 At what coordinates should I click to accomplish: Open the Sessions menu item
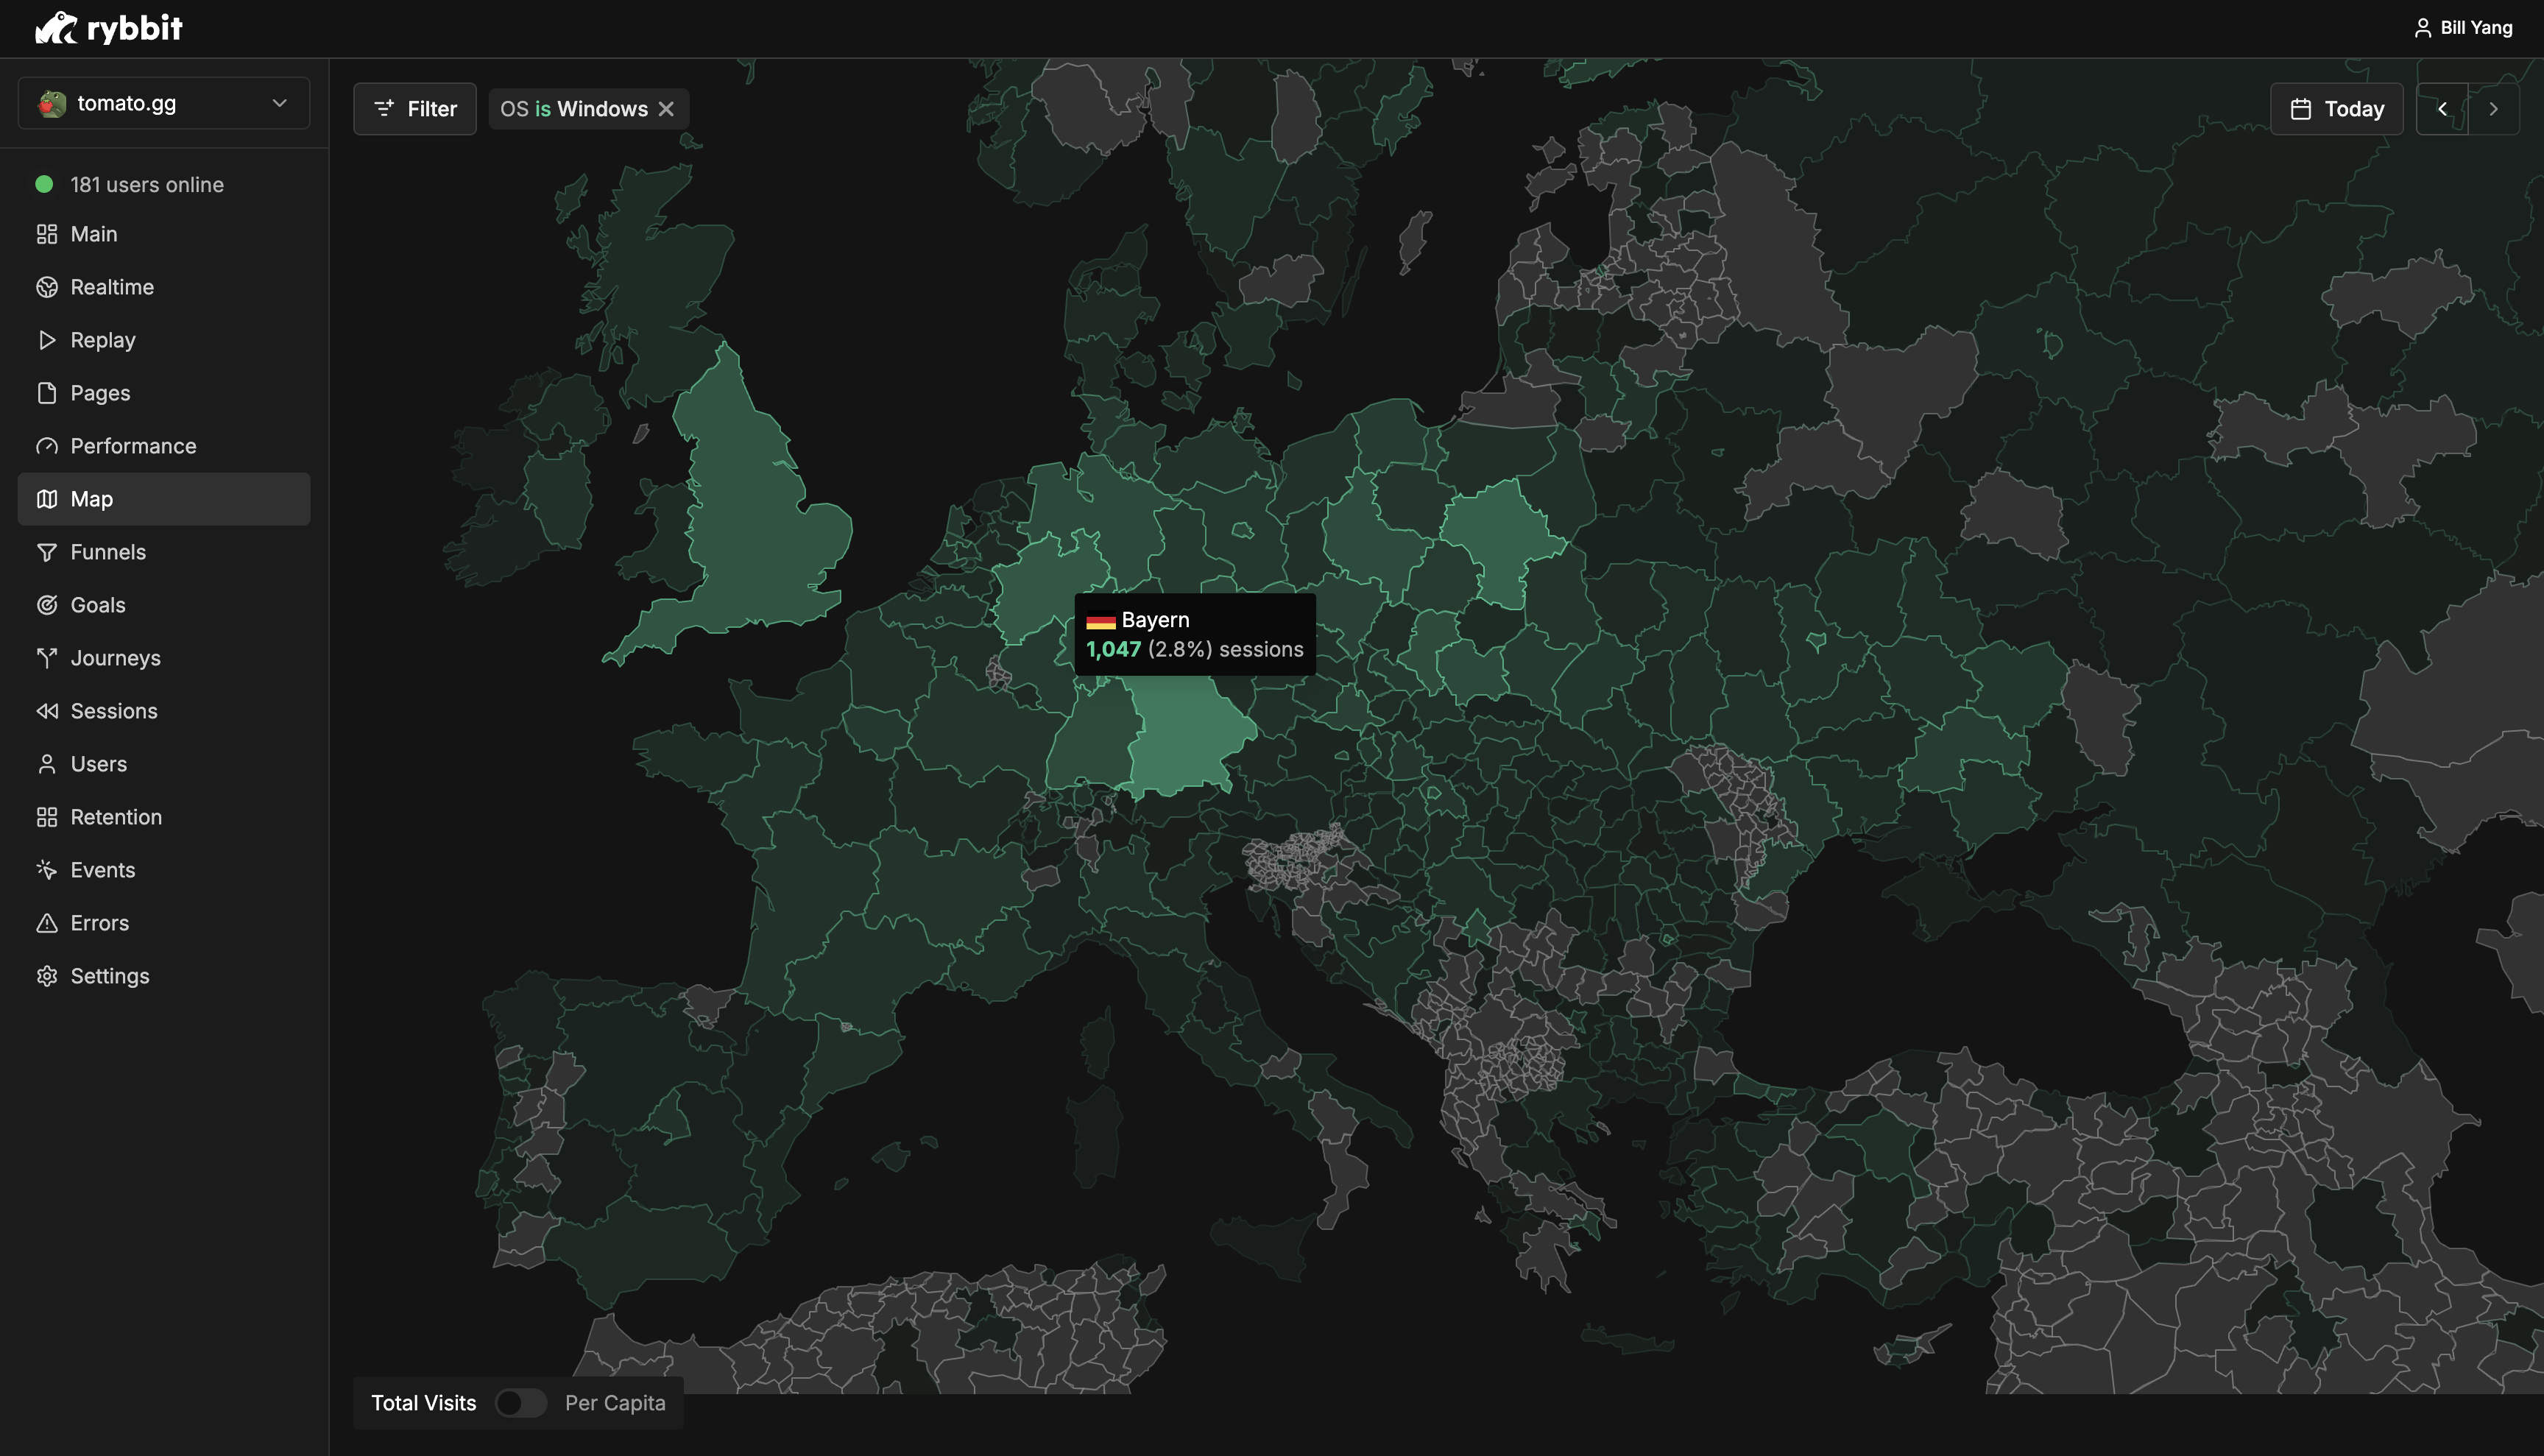coord(114,711)
